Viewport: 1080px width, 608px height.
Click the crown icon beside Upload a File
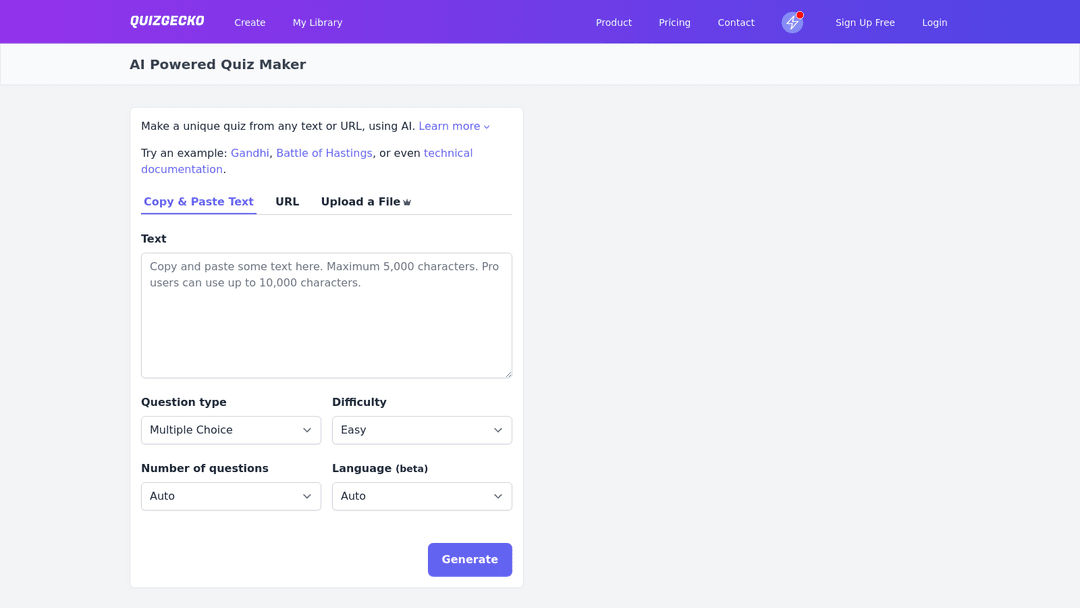[407, 202]
